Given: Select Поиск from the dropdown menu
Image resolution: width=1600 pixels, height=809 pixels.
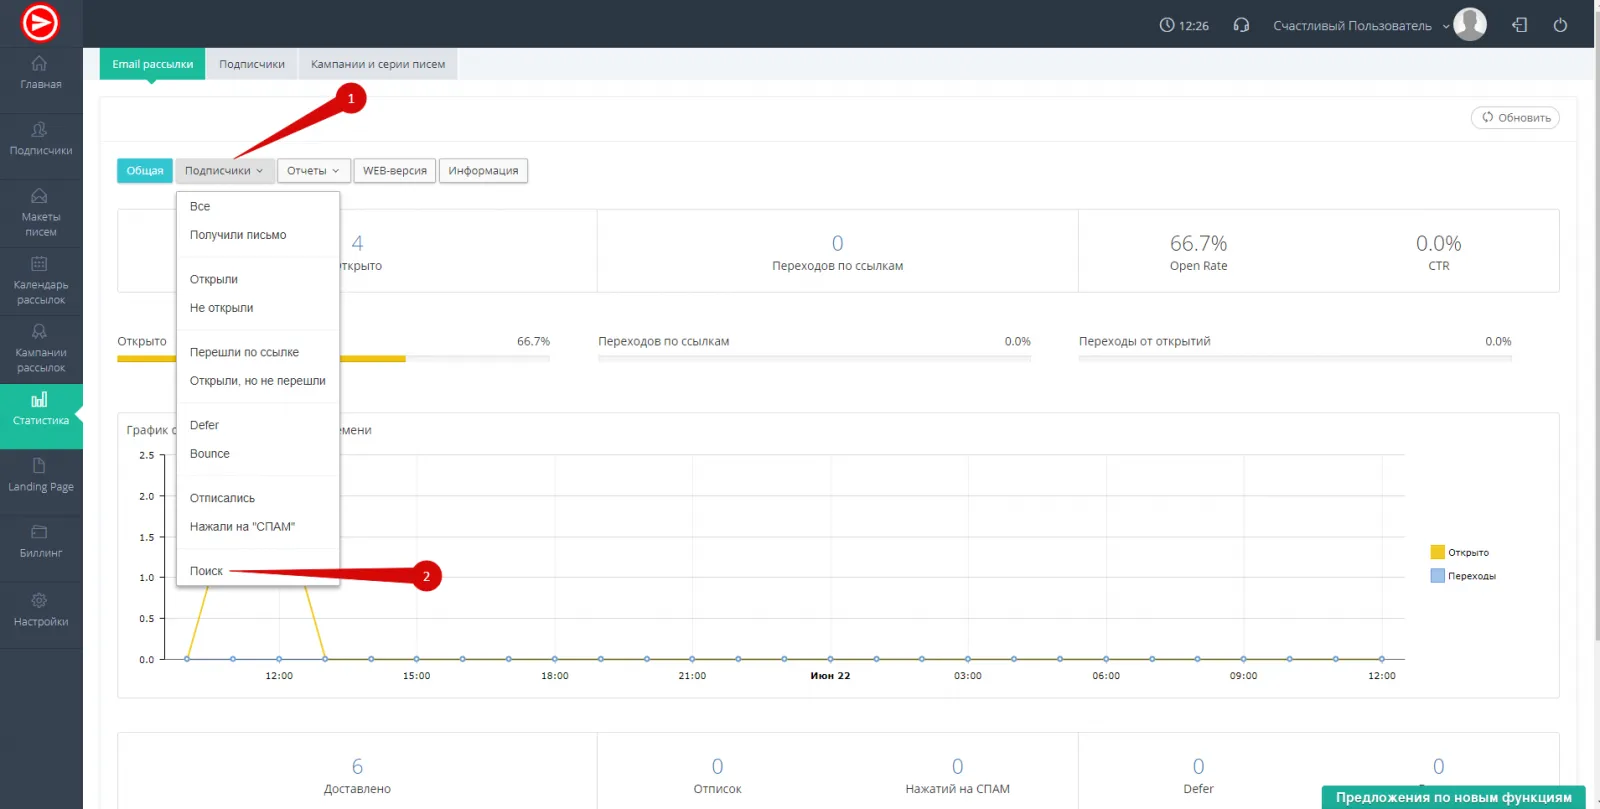Looking at the screenshot, I should click(207, 571).
